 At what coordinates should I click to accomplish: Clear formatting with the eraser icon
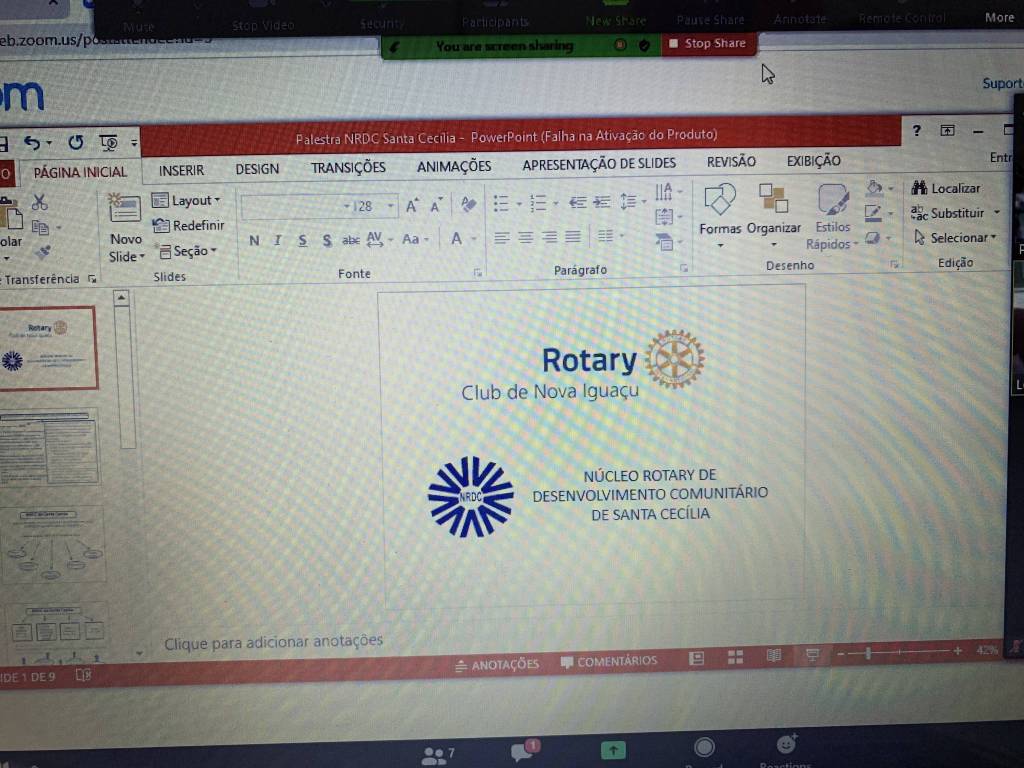[x=468, y=205]
